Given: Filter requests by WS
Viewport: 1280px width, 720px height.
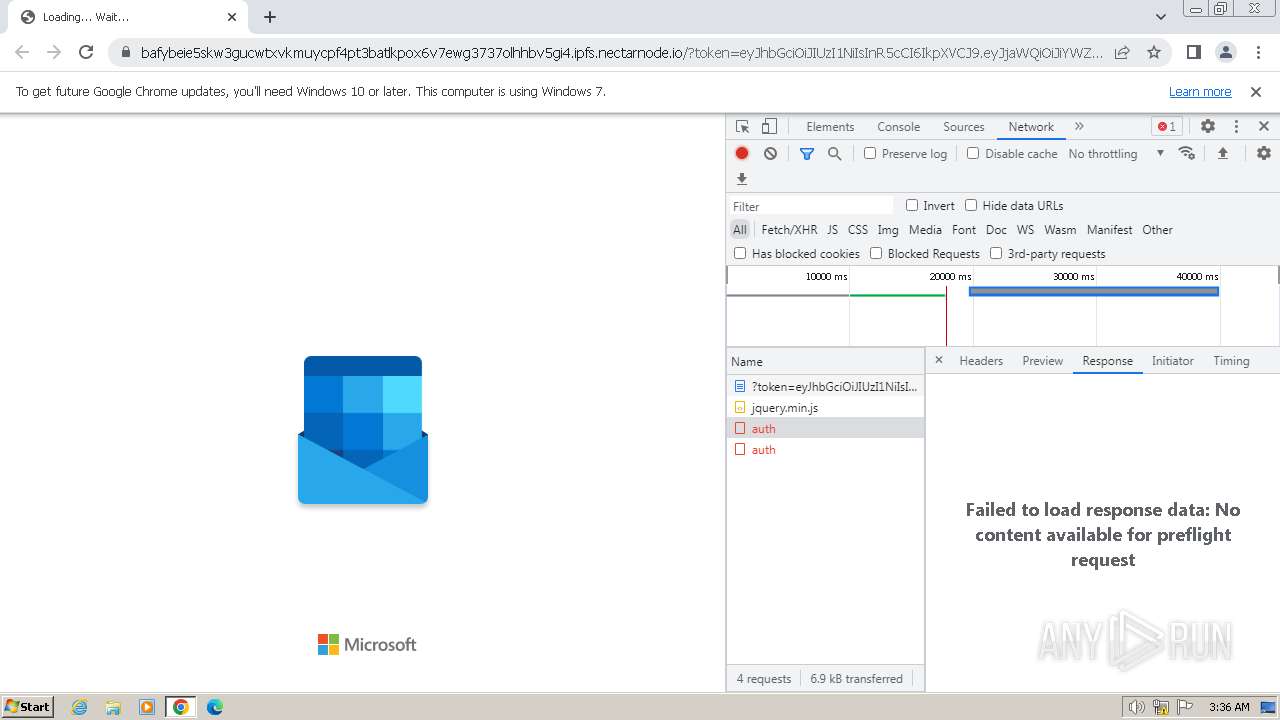Looking at the screenshot, I should click(x=1025, y=230).
